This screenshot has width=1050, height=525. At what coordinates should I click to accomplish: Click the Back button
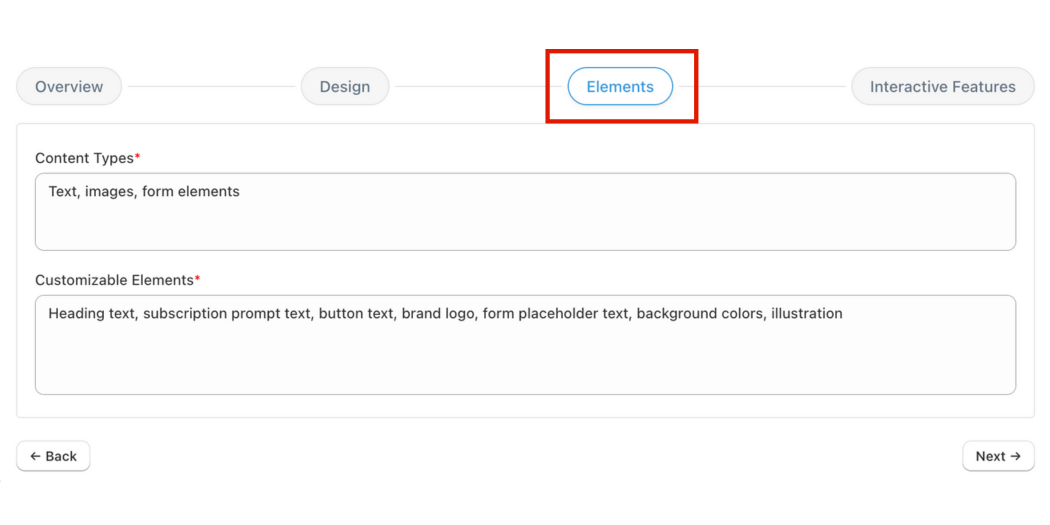(x=53, y=456)
